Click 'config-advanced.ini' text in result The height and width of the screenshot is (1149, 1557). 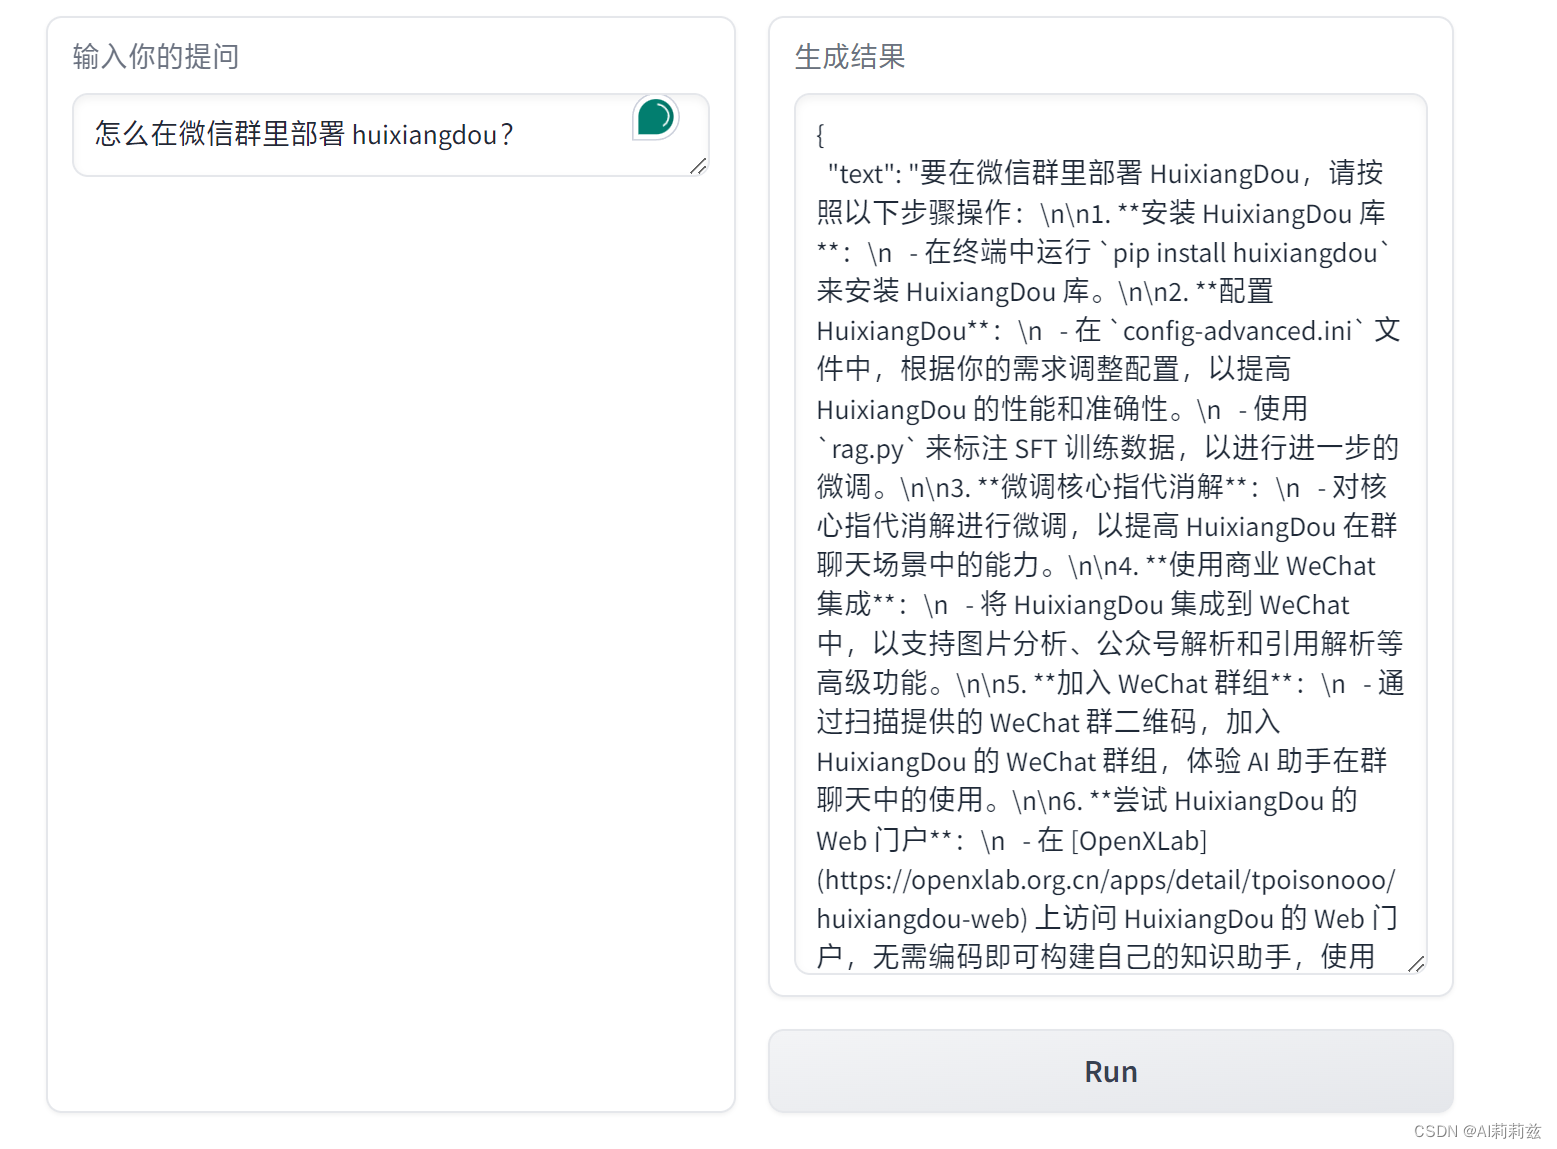click(1237, 331)
